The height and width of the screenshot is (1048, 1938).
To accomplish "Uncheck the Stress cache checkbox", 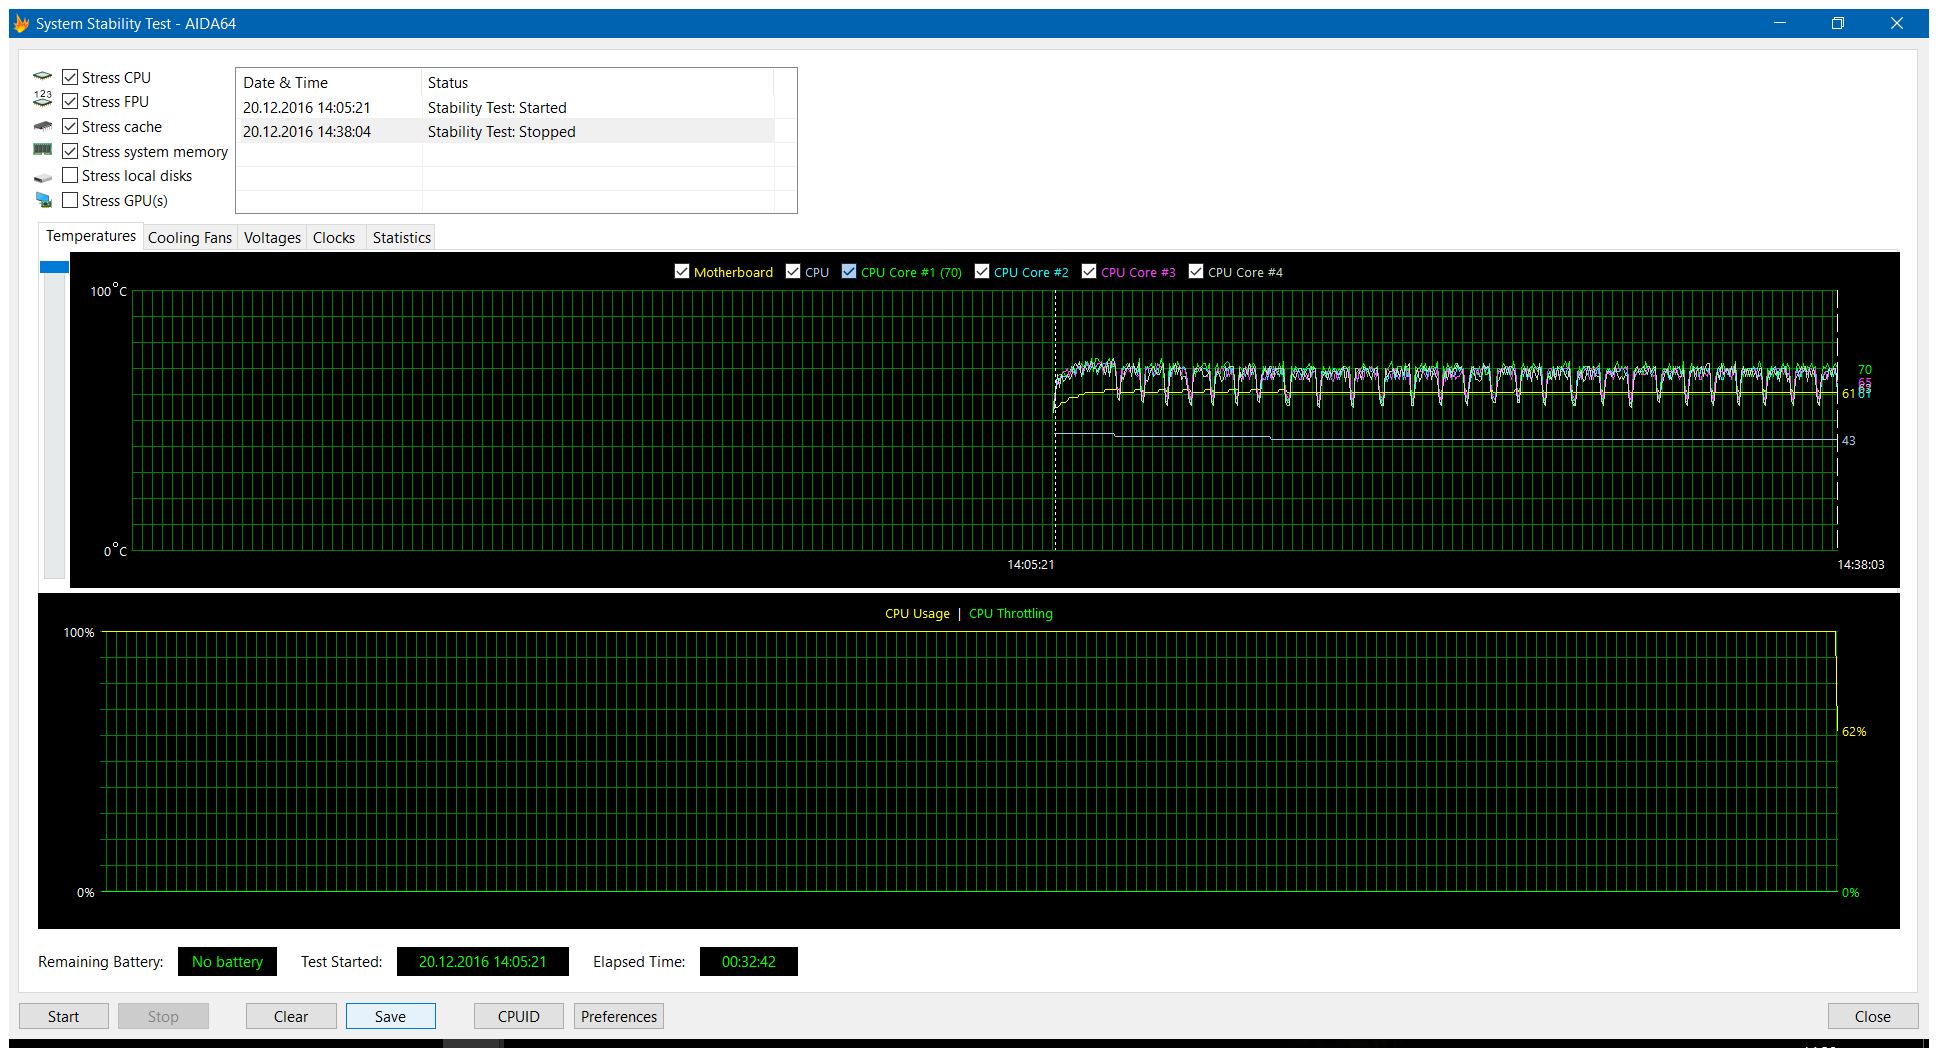I will 70,126.
